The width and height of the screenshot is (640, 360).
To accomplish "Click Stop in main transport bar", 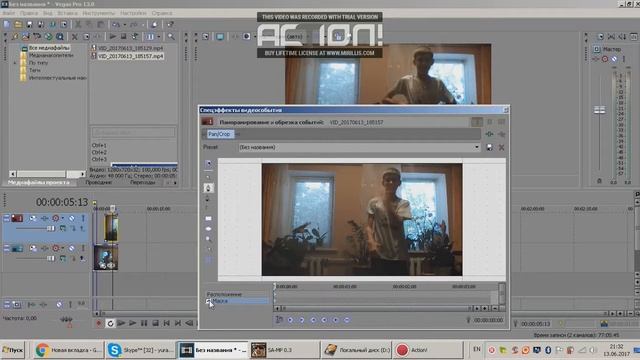I will pos(155,323).
